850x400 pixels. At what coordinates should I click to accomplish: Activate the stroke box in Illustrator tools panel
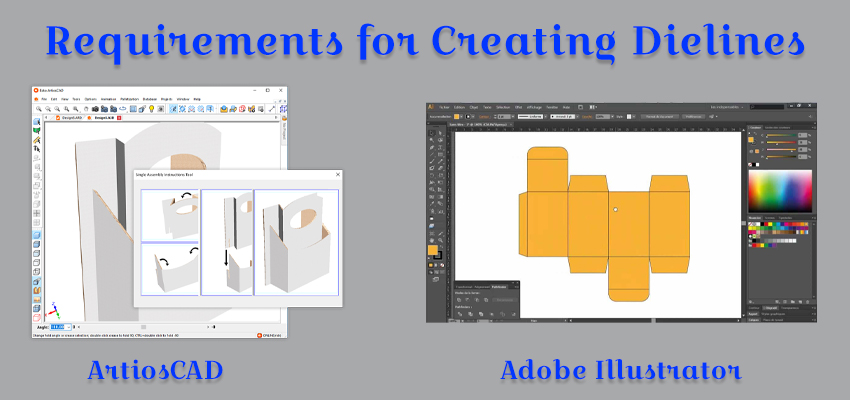pos(438,255)
